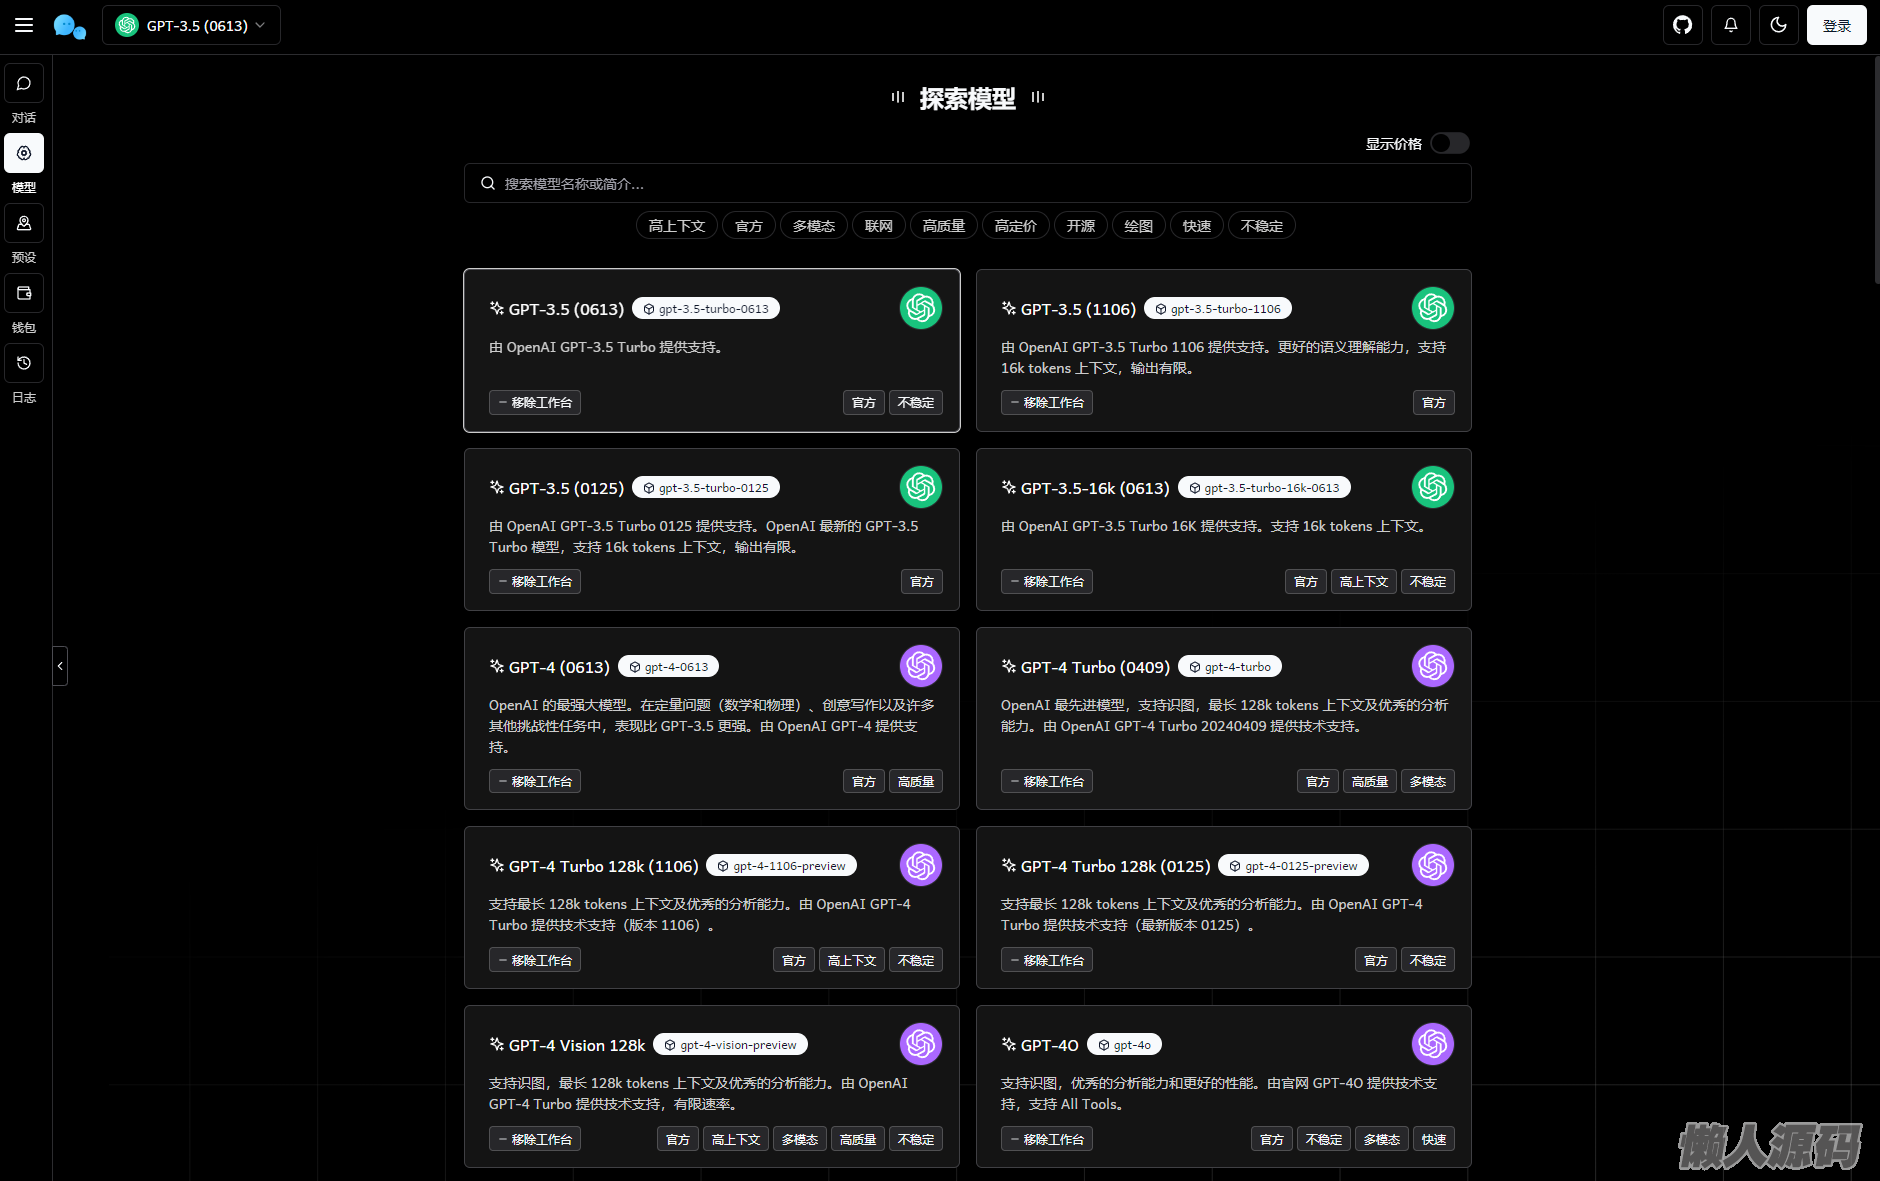The width and height of the screenshot is (1880, 1181).
Task: Switch theme with the moon icon
Action: click(1779, 25)
